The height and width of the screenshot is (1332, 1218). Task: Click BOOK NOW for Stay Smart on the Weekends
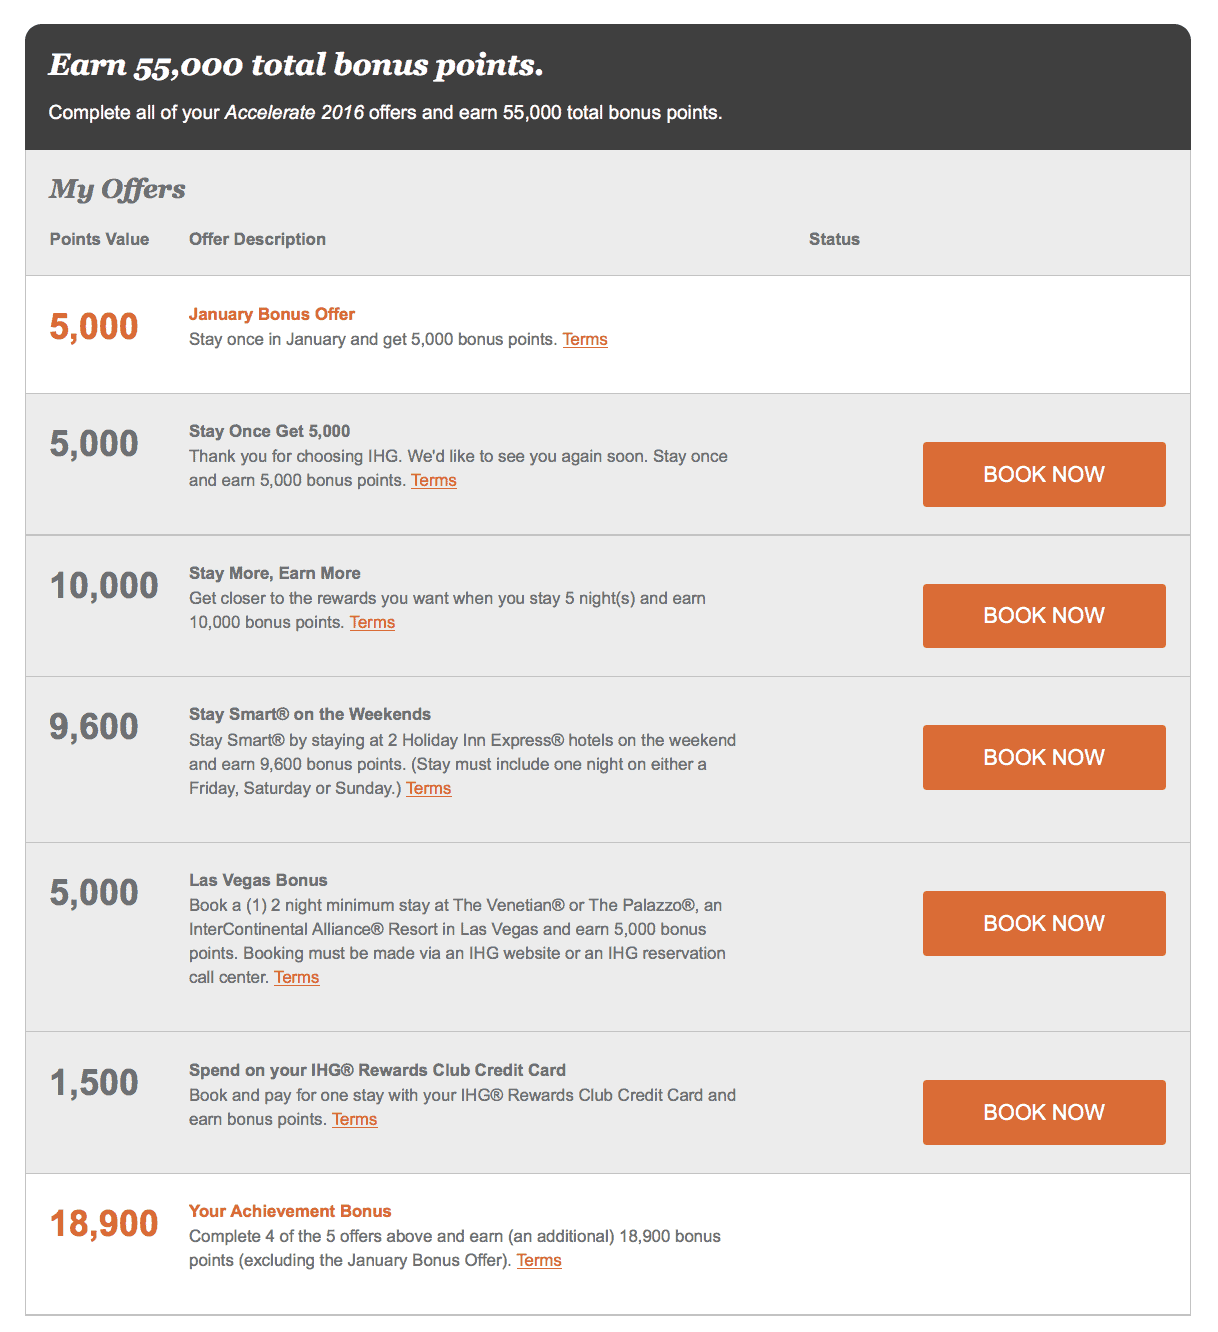1044,757
